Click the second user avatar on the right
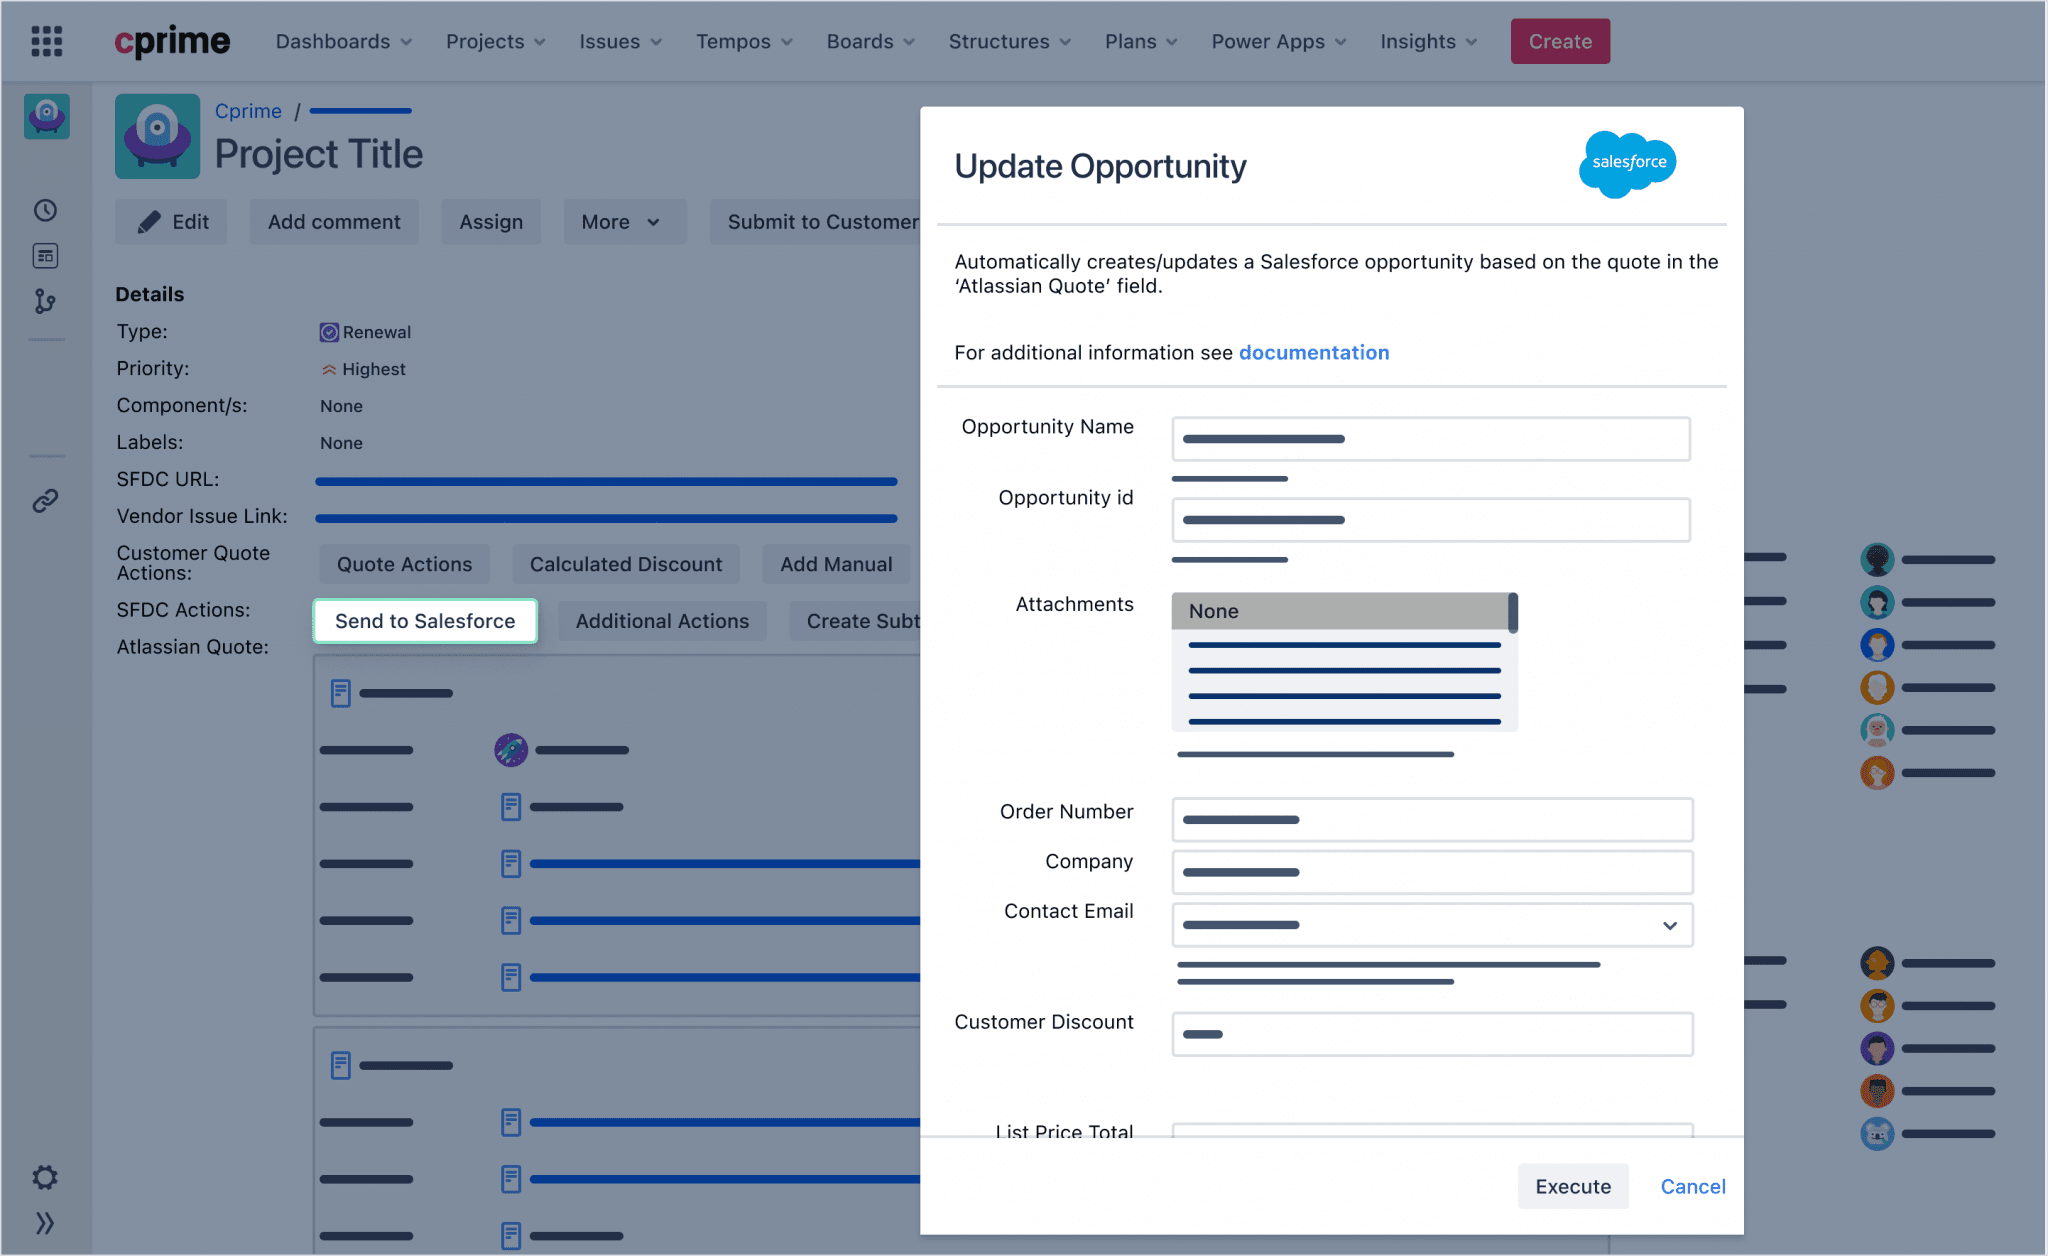 [1877, 602]
